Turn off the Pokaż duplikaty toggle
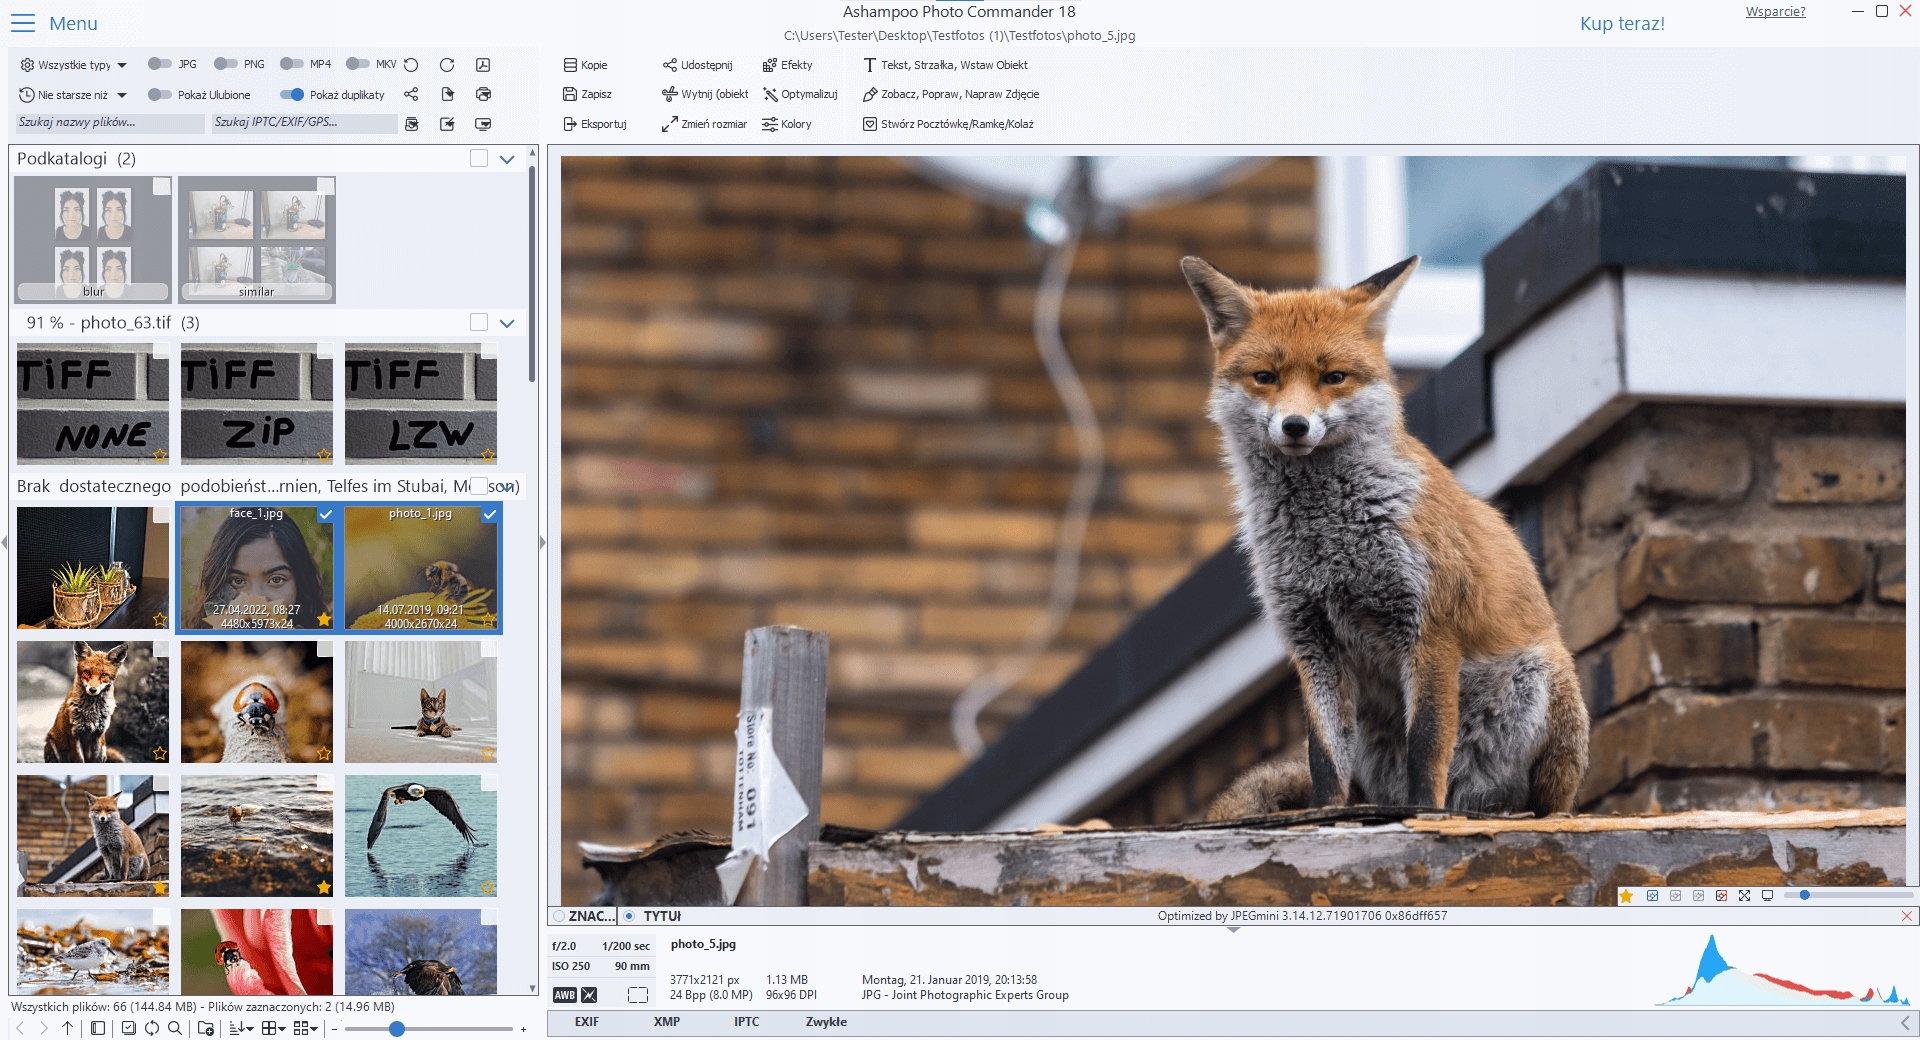 point(292,95)
